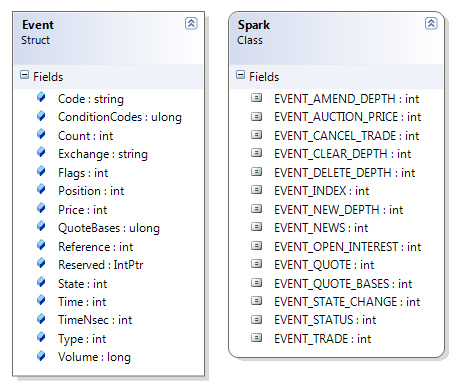Image resolution: width=469 pixels, height=392 pixels.
Task: Click the field icon beside State : int
Action: coord(41,282)
